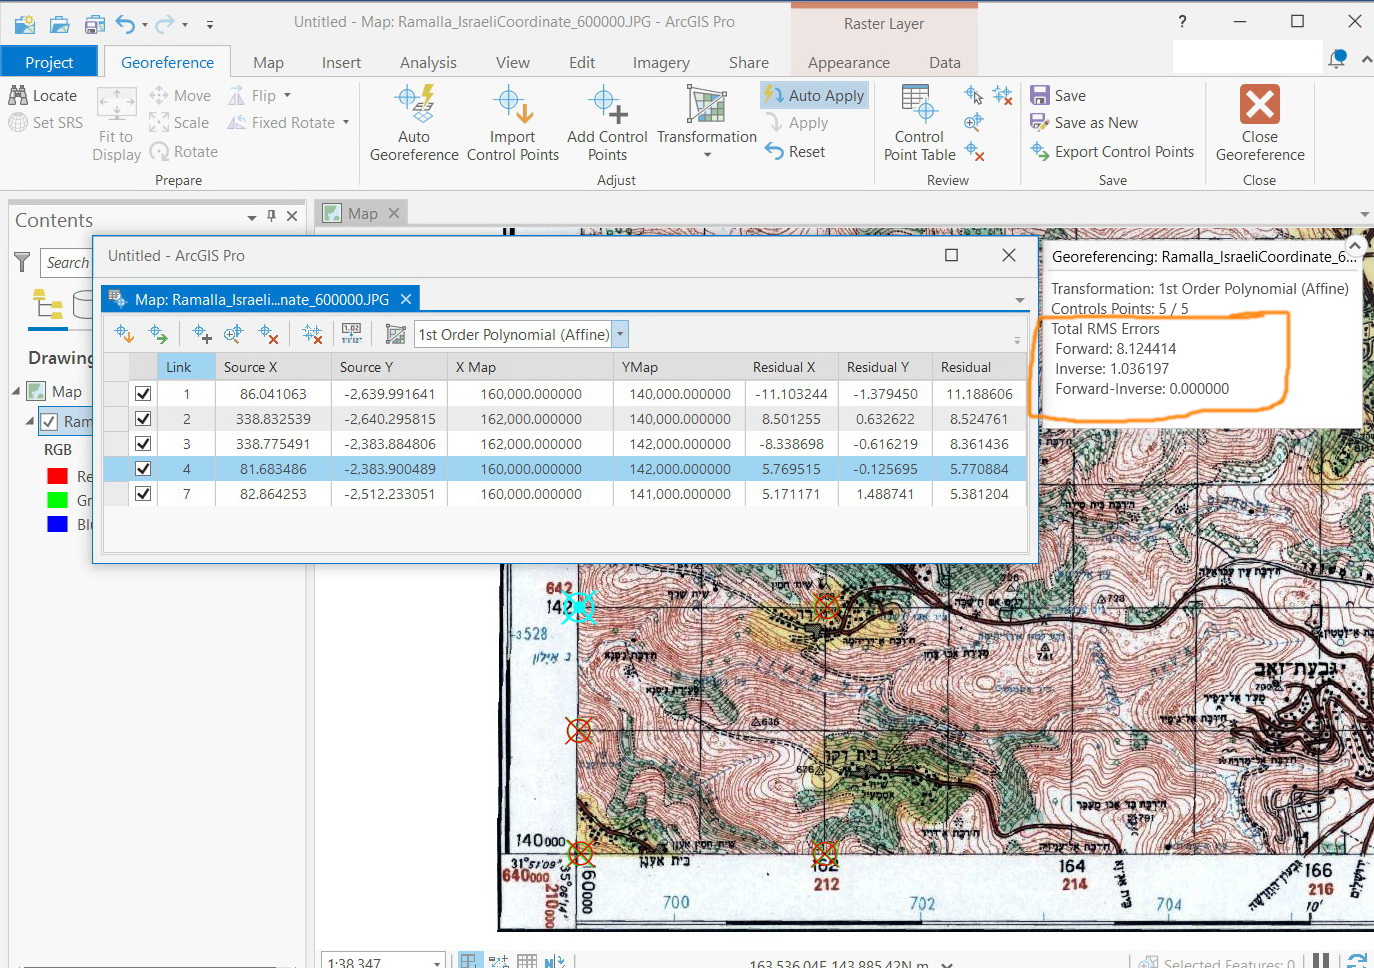Screen dimensions: 1374x968
Task: Uncheck Link row 2 checkbox
Action: tap(143, 418)
